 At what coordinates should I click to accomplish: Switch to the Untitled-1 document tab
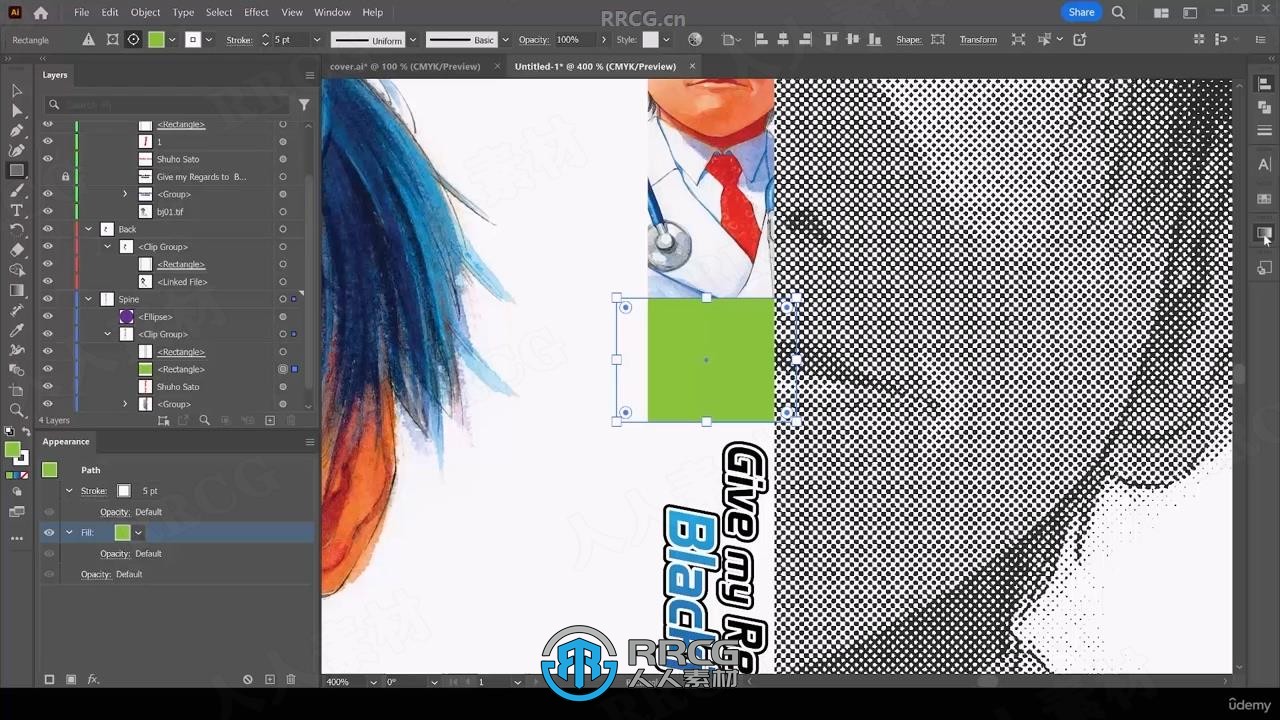[595, 66]
